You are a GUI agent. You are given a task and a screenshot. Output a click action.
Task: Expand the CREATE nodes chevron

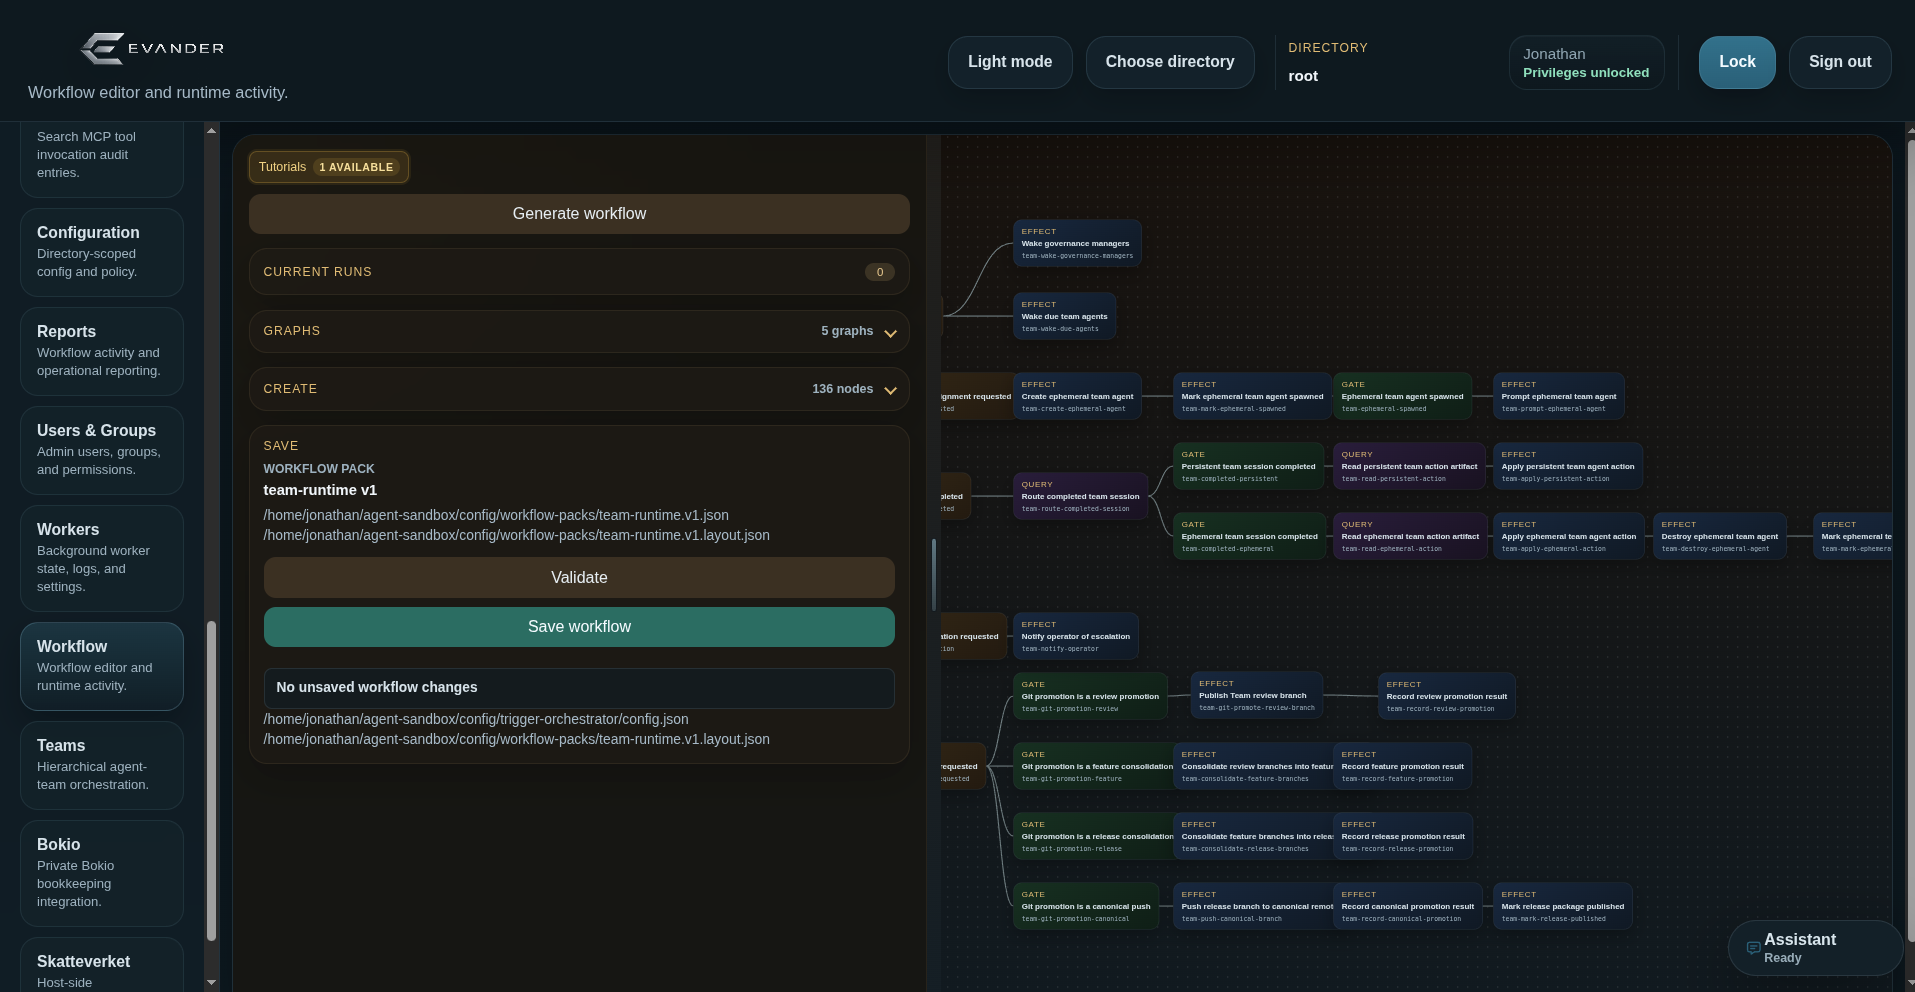890,391
